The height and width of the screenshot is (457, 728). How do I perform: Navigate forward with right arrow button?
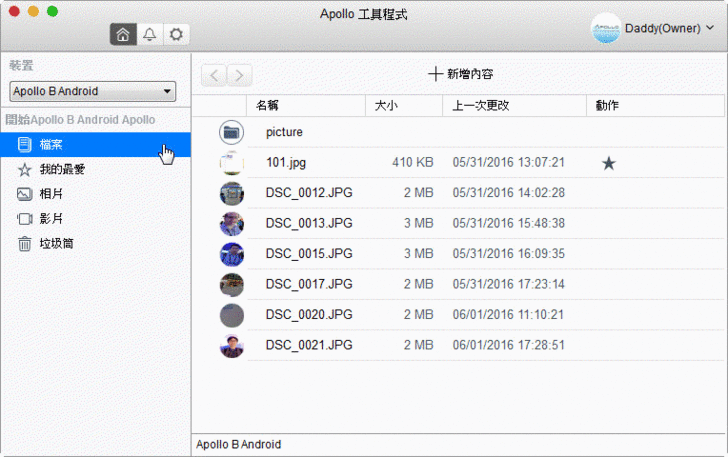click(x=239, y=75)
